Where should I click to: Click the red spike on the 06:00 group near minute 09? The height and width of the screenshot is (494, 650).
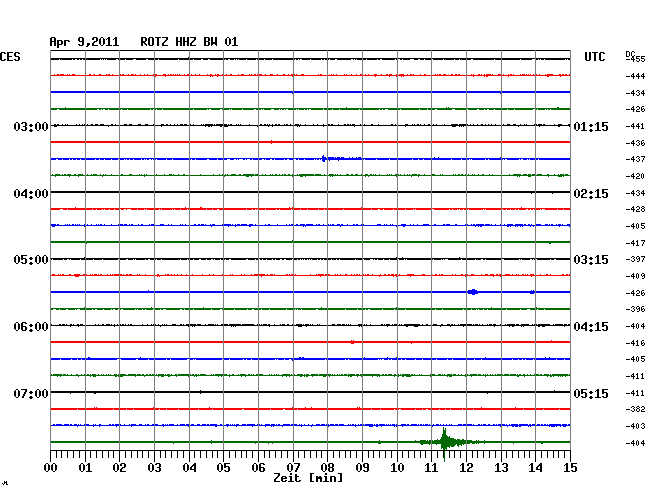coord(352,342)
